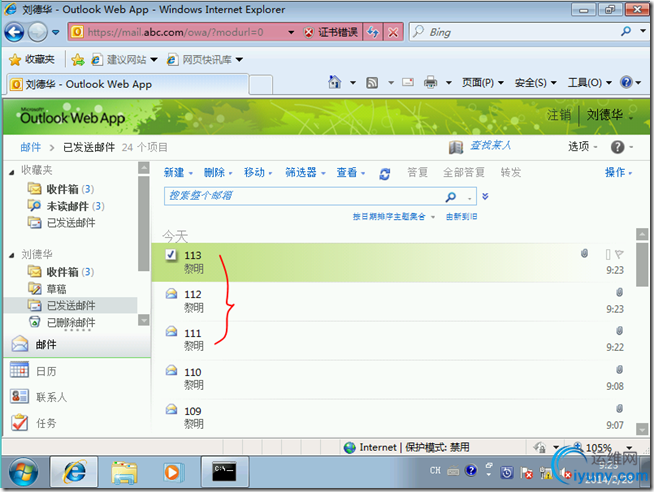
Task: Click the flag icon on message 113
Action: (x=619, y=254)
